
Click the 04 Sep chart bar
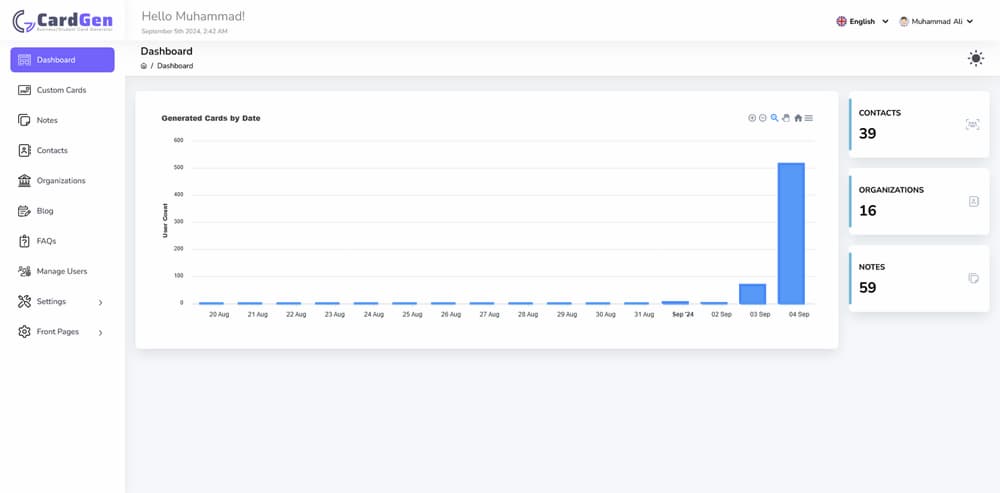point(791,233)
